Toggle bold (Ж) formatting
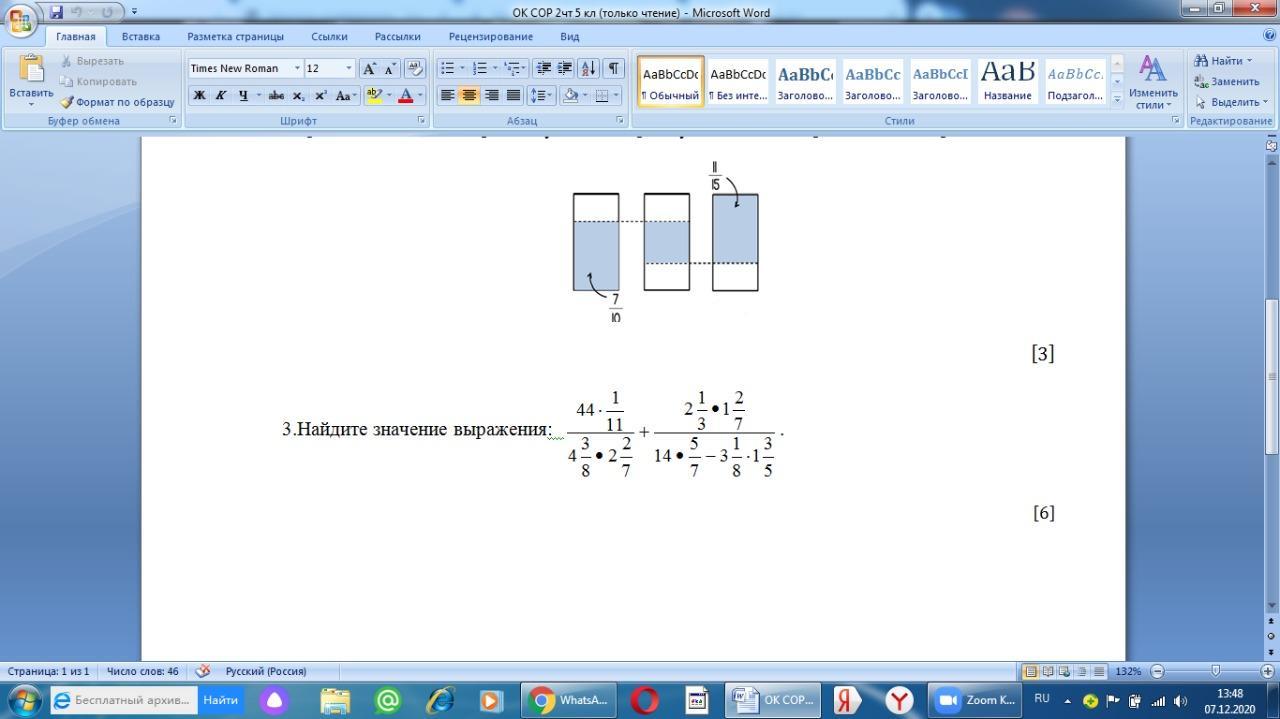 tap(199, 96)
